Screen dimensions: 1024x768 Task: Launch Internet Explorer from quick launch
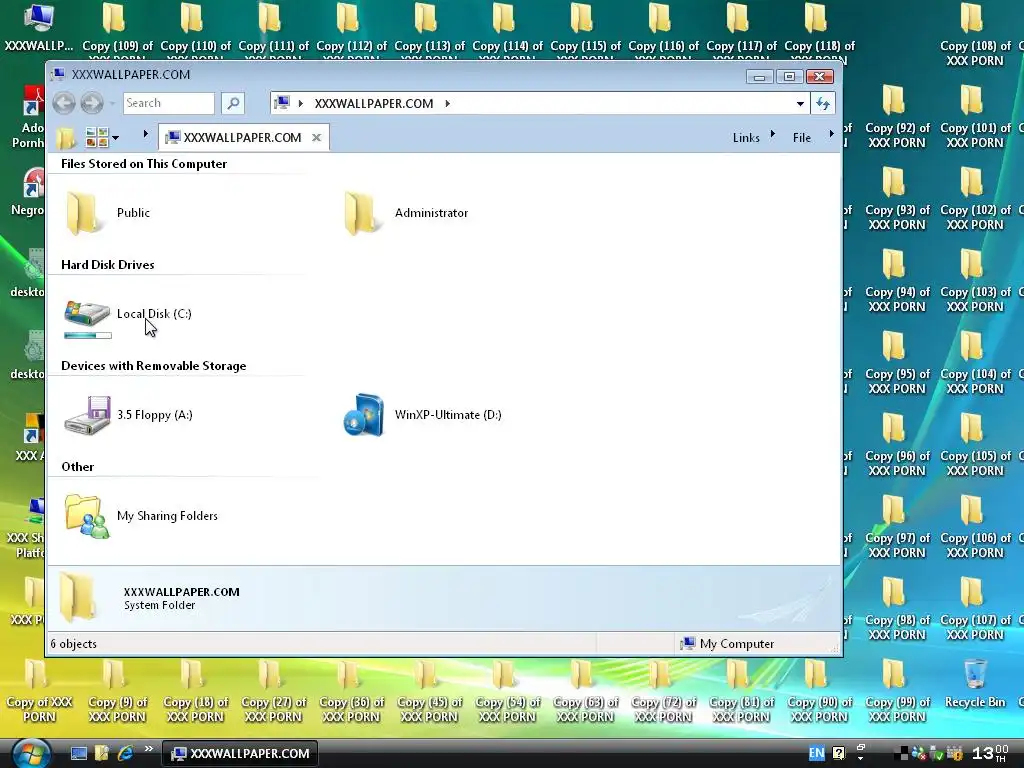click(125, 754)
